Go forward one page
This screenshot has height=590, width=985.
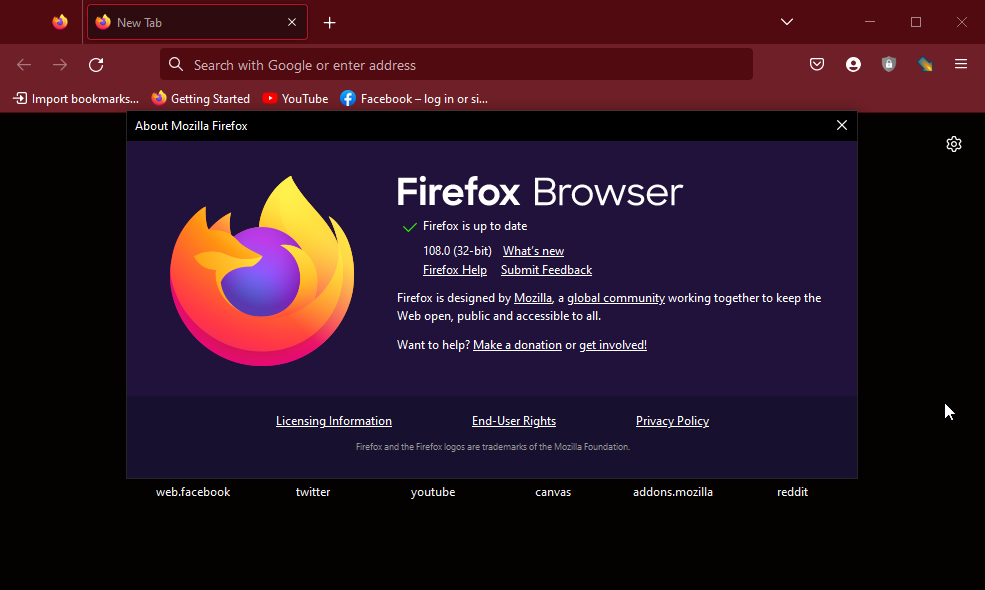[x=60, y=65]
